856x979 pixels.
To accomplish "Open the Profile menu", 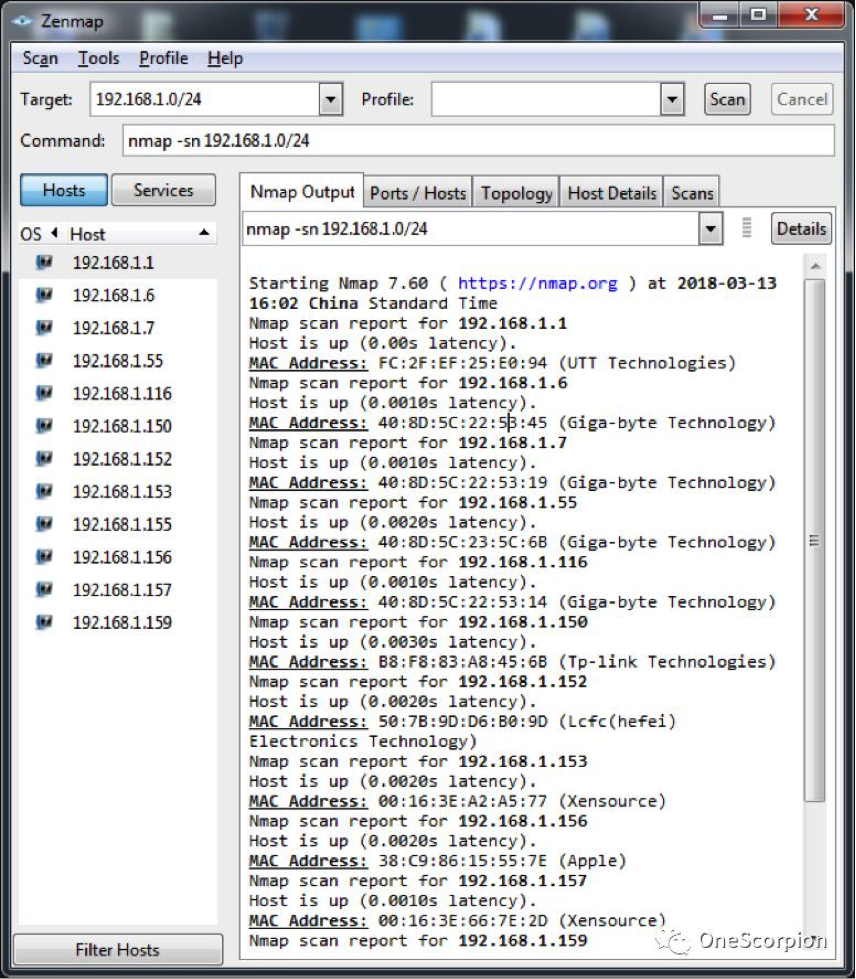I will 164,59.
